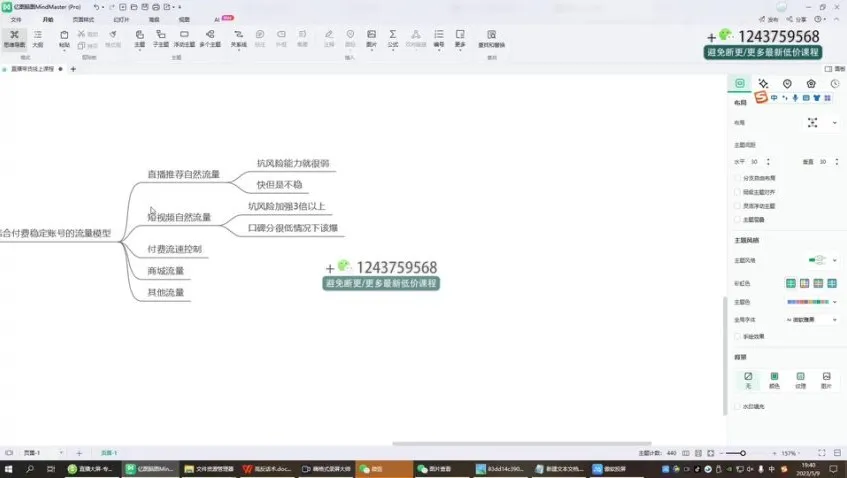Open the 页面样式 ribbon tab

[x=84, y=19]
